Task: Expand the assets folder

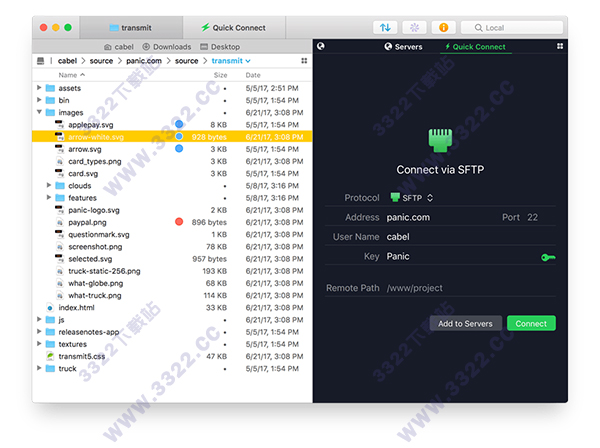Action: pos(39,88)
